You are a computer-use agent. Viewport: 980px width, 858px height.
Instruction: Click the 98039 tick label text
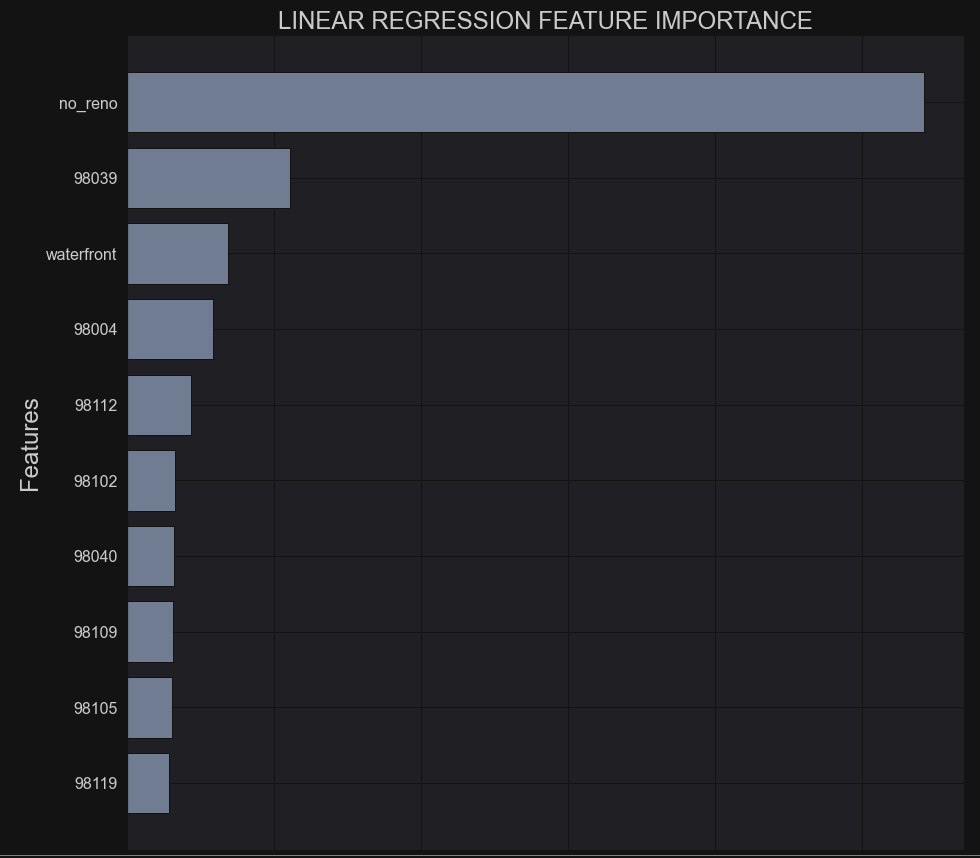[95, 179]
